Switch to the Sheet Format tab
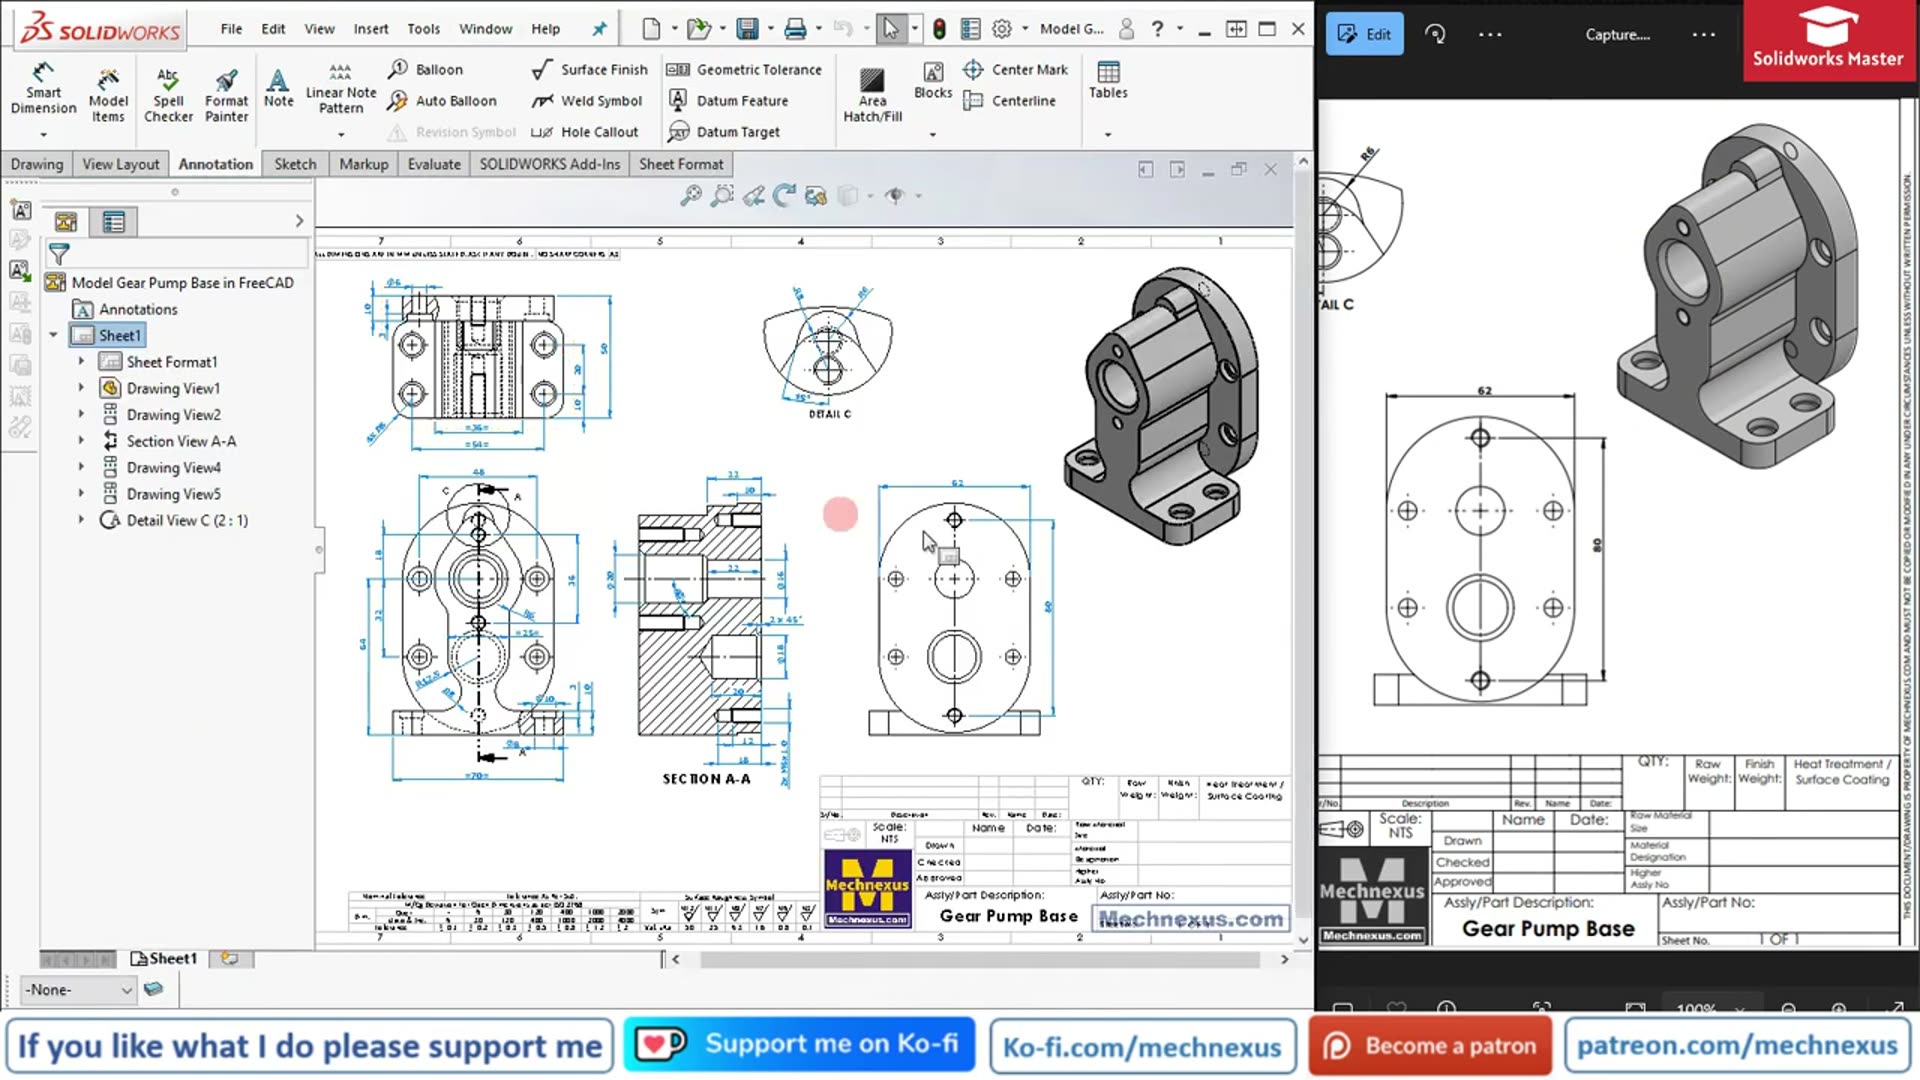The image size is (1920, 1080). click(681, 163)
